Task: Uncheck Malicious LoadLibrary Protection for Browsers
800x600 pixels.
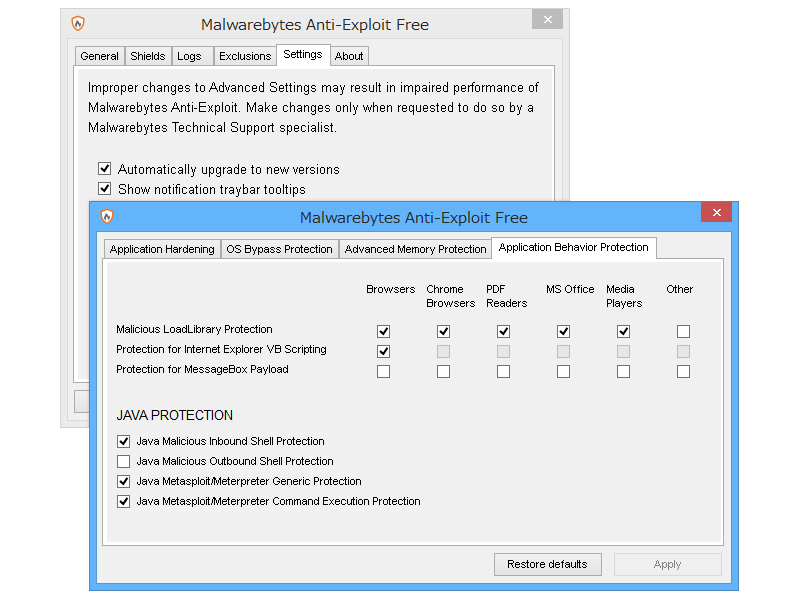Action: tap(384, 332)
